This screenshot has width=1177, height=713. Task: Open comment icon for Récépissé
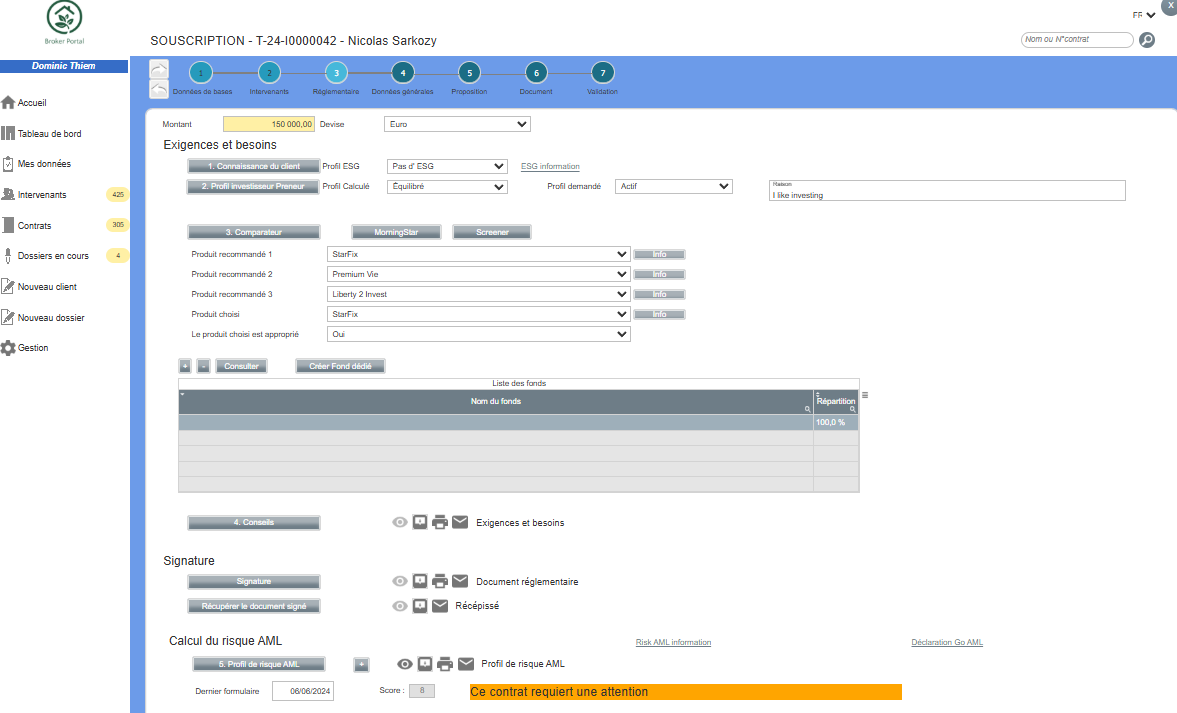(x=421, y=605)
